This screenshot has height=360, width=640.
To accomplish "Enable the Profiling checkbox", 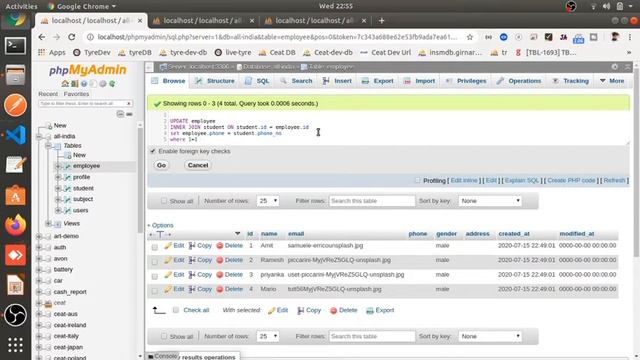I will click(x=417, y=180).
